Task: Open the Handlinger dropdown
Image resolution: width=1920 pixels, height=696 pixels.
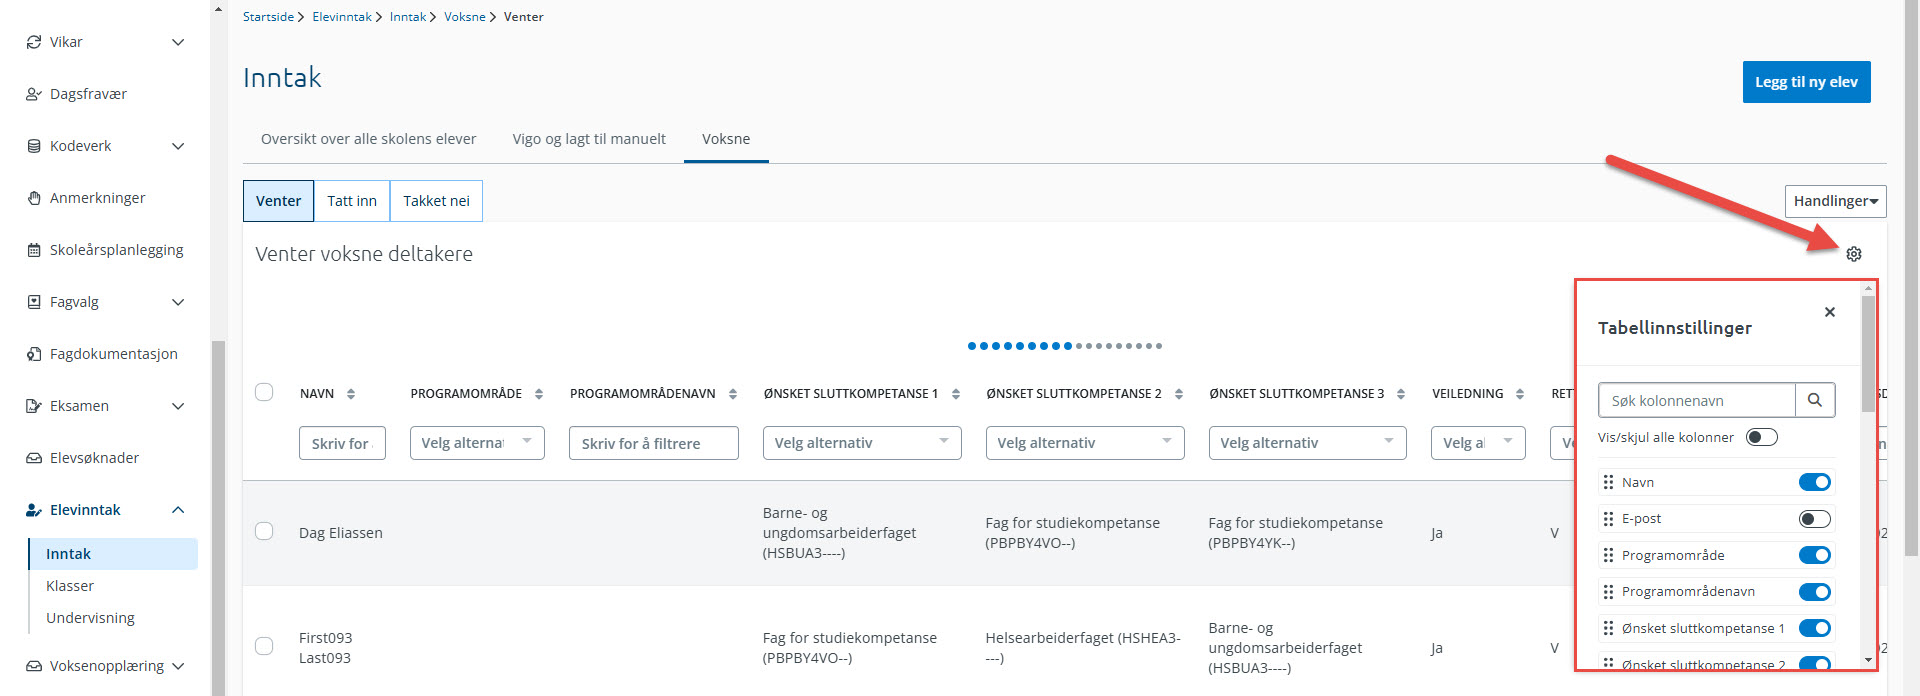Action: click(x=1835, y=201)
